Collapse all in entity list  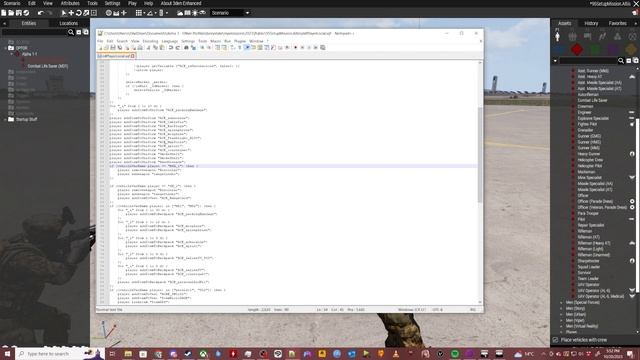[x=79, y=32]
